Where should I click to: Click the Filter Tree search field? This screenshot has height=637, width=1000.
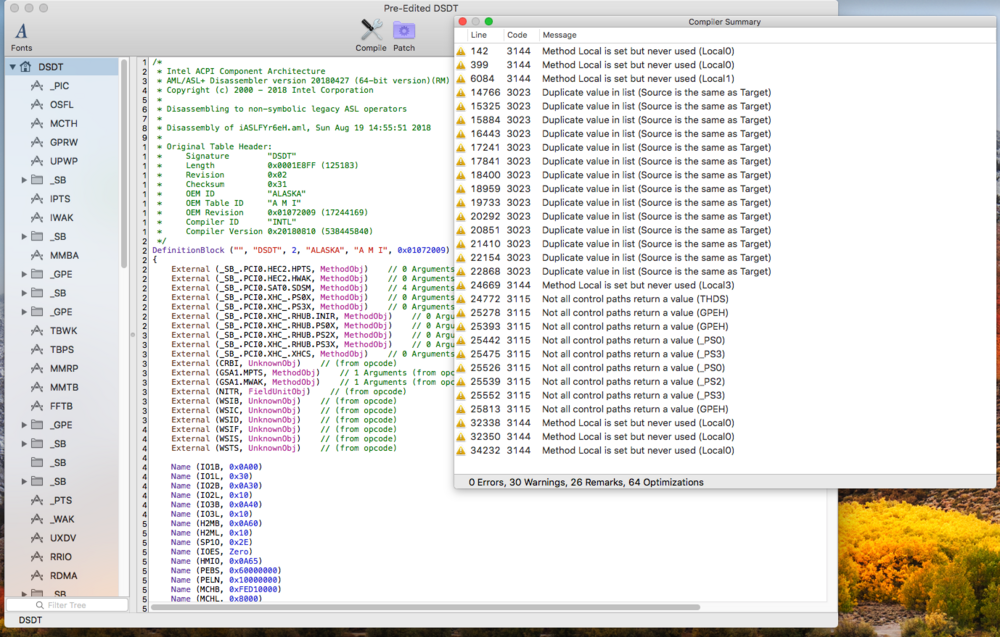tap(68, 605)
